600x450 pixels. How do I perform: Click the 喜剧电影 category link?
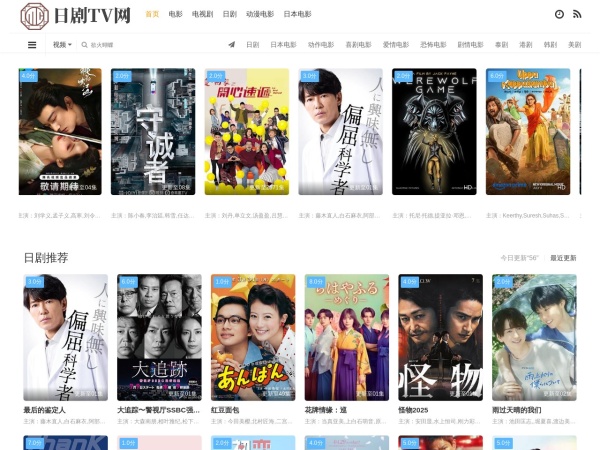tap(357, 45)
